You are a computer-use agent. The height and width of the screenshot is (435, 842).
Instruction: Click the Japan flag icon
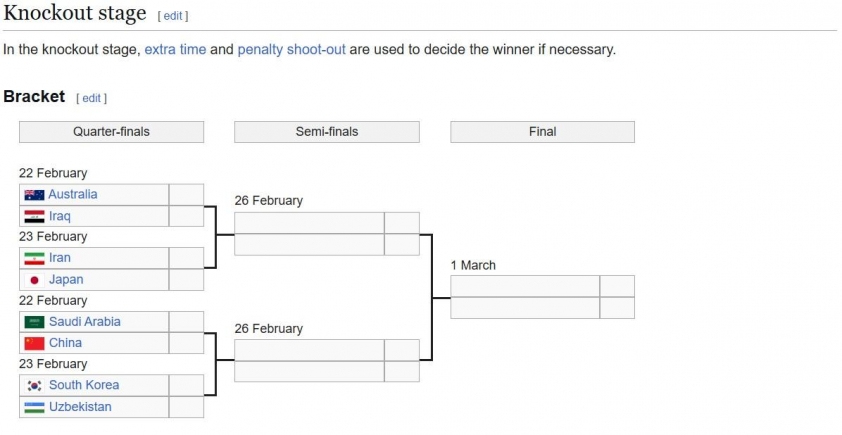pos(34,280)
